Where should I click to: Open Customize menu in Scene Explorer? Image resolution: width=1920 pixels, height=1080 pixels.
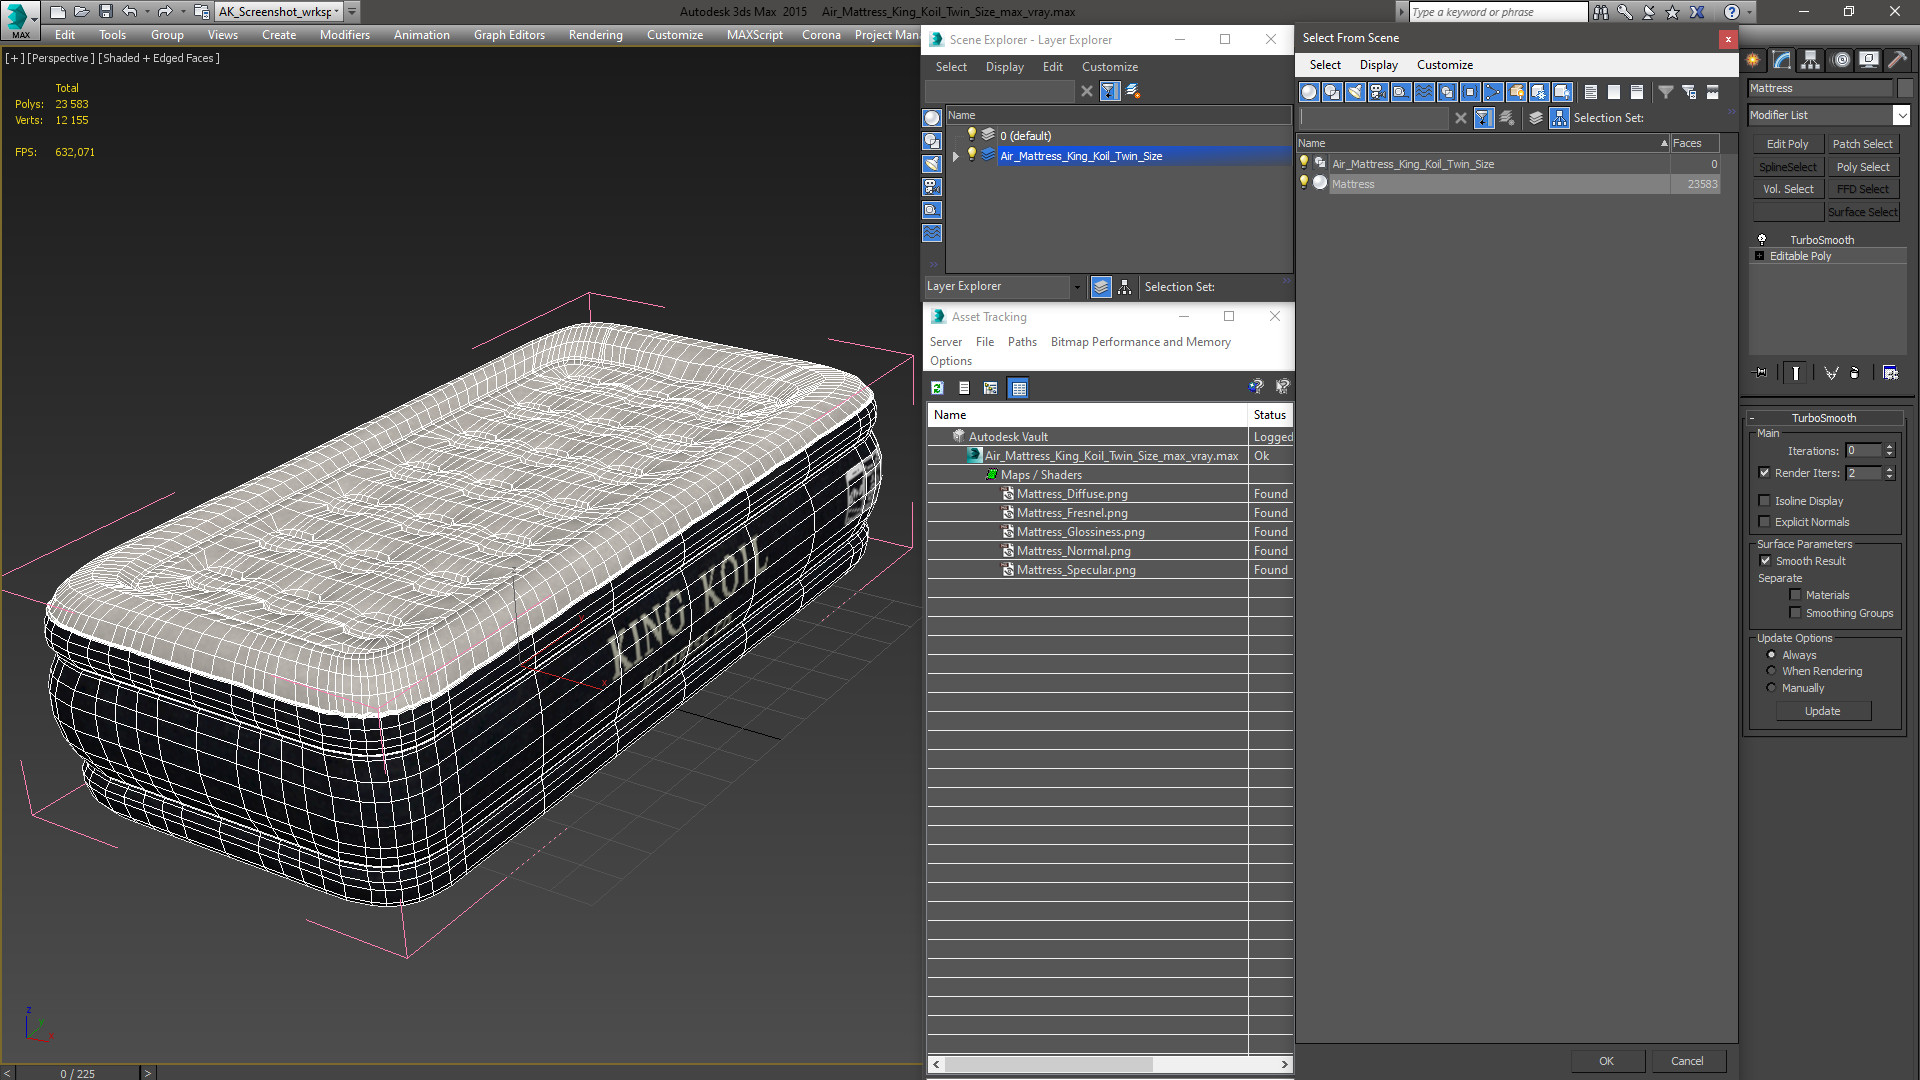point(1109,67)
